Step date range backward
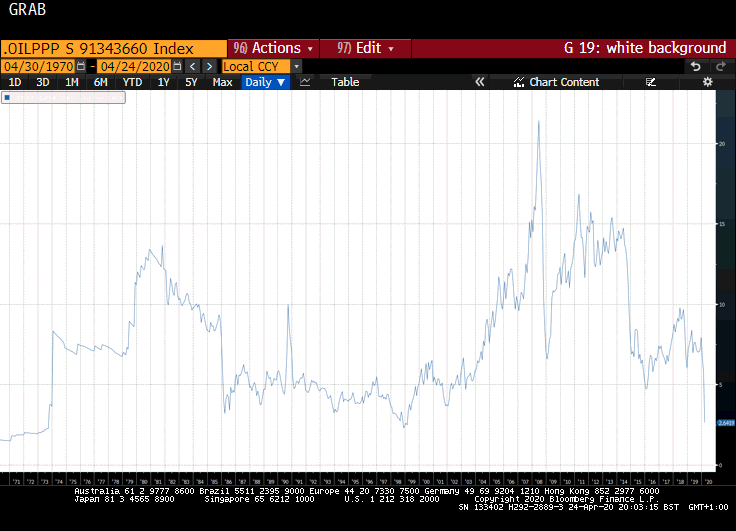Viewport: 736px width, 531px height. click(192, 66)
